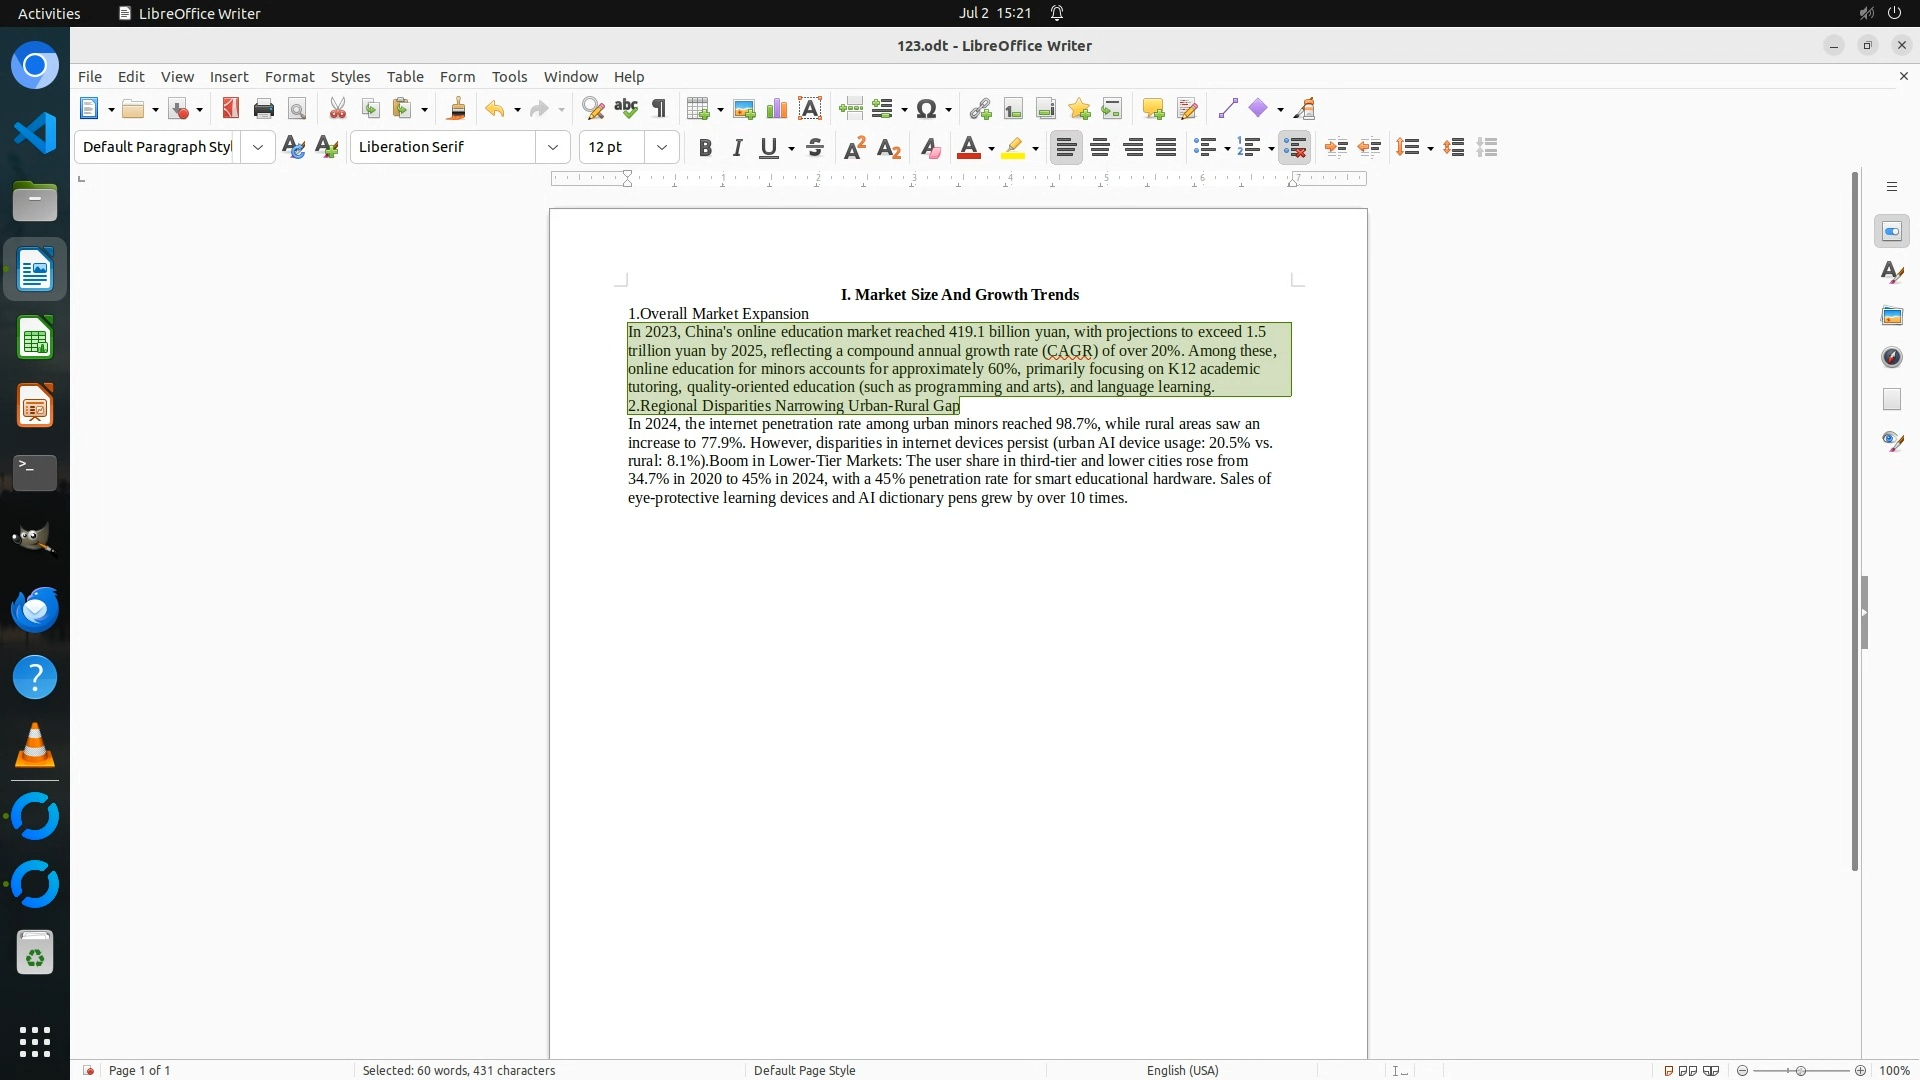Toggle Italic formatting

click(x=737, y=148)
